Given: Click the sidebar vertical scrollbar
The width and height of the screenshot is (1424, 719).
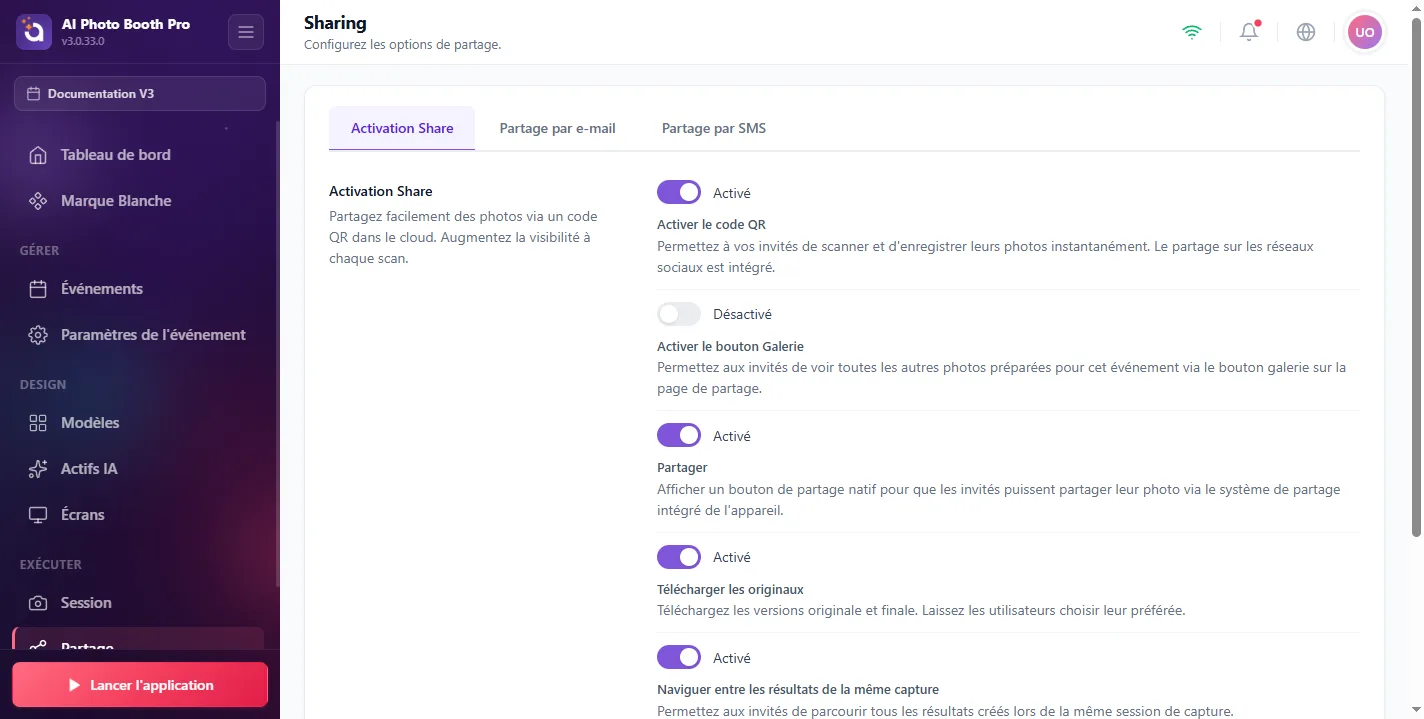Looking at the screenshot, I should (x=277, y=355).
